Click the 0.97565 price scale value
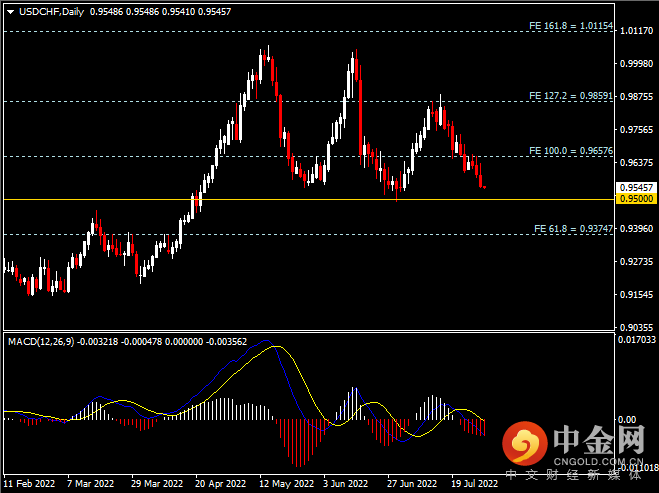The width and height of the screenshot is (659, 493). coord(637,130)
